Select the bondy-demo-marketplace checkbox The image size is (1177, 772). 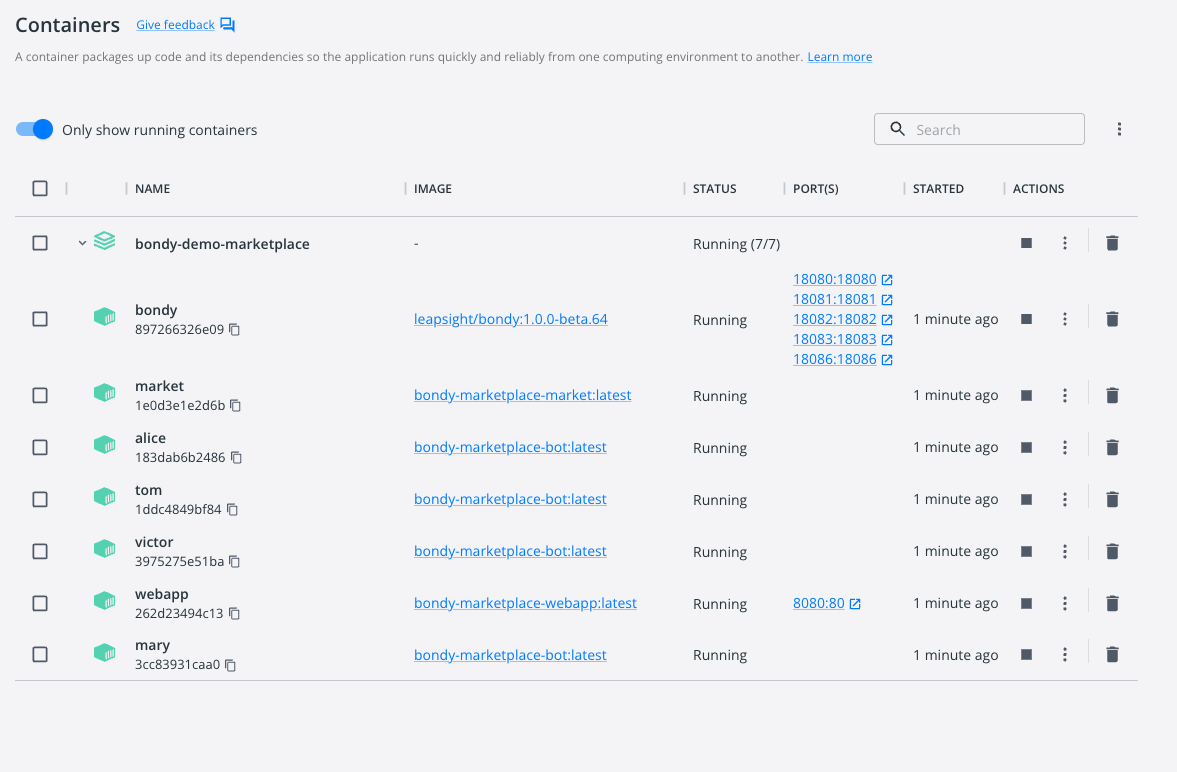(40, 243)
